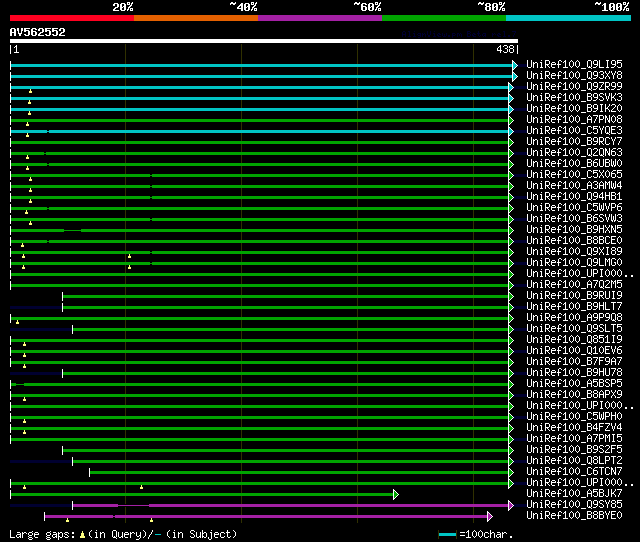Image resolution: width=640 pixels, height=542 pixels.
Task: Select the UniRef100_Q9SY85 hit label
Action: pos(573,505)
